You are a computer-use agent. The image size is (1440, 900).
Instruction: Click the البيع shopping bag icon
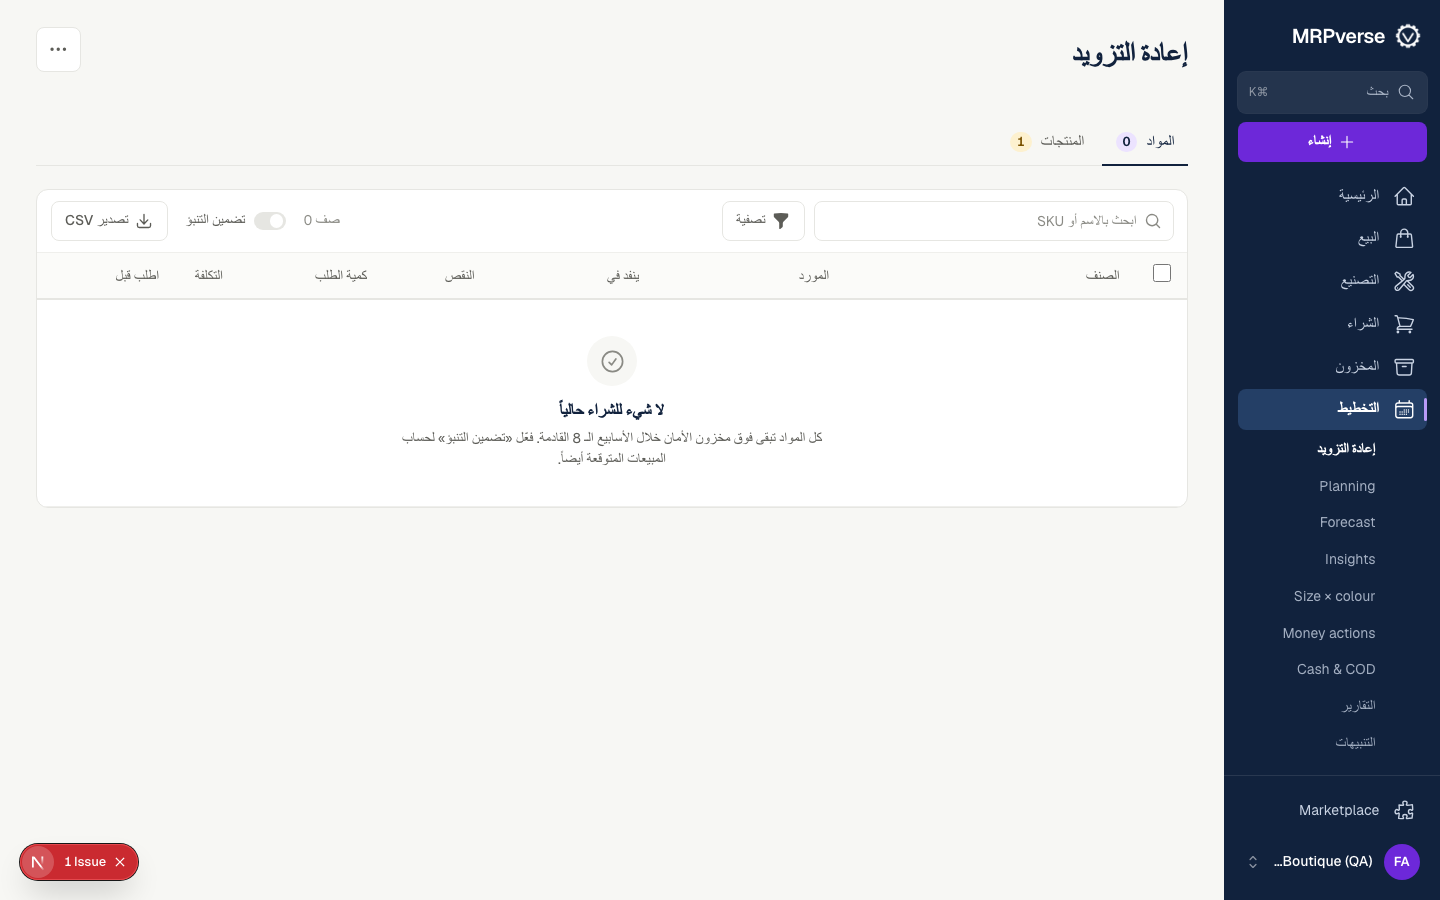coord(1404,238)
